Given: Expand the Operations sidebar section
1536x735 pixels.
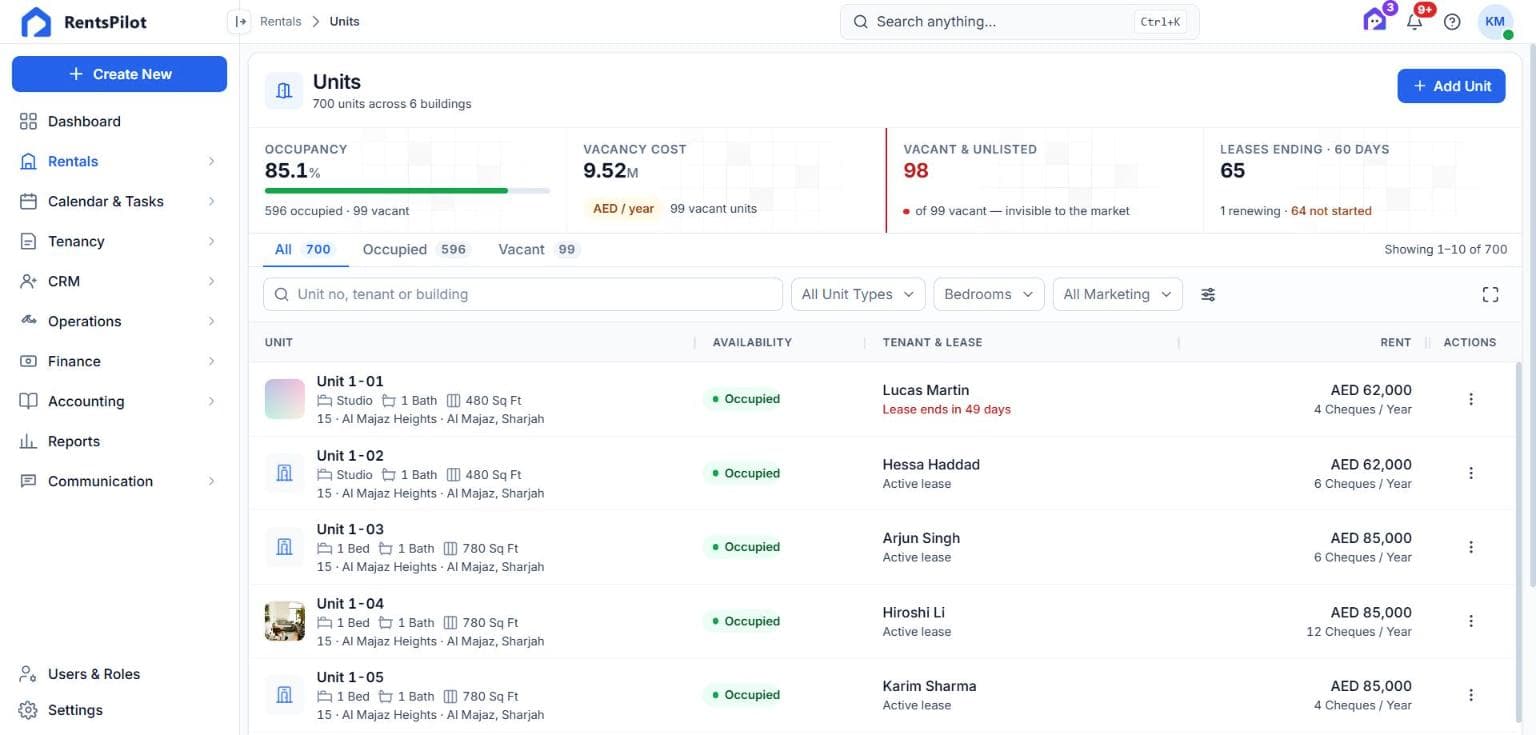Looking at the screenshot, I should coord(119,321).
